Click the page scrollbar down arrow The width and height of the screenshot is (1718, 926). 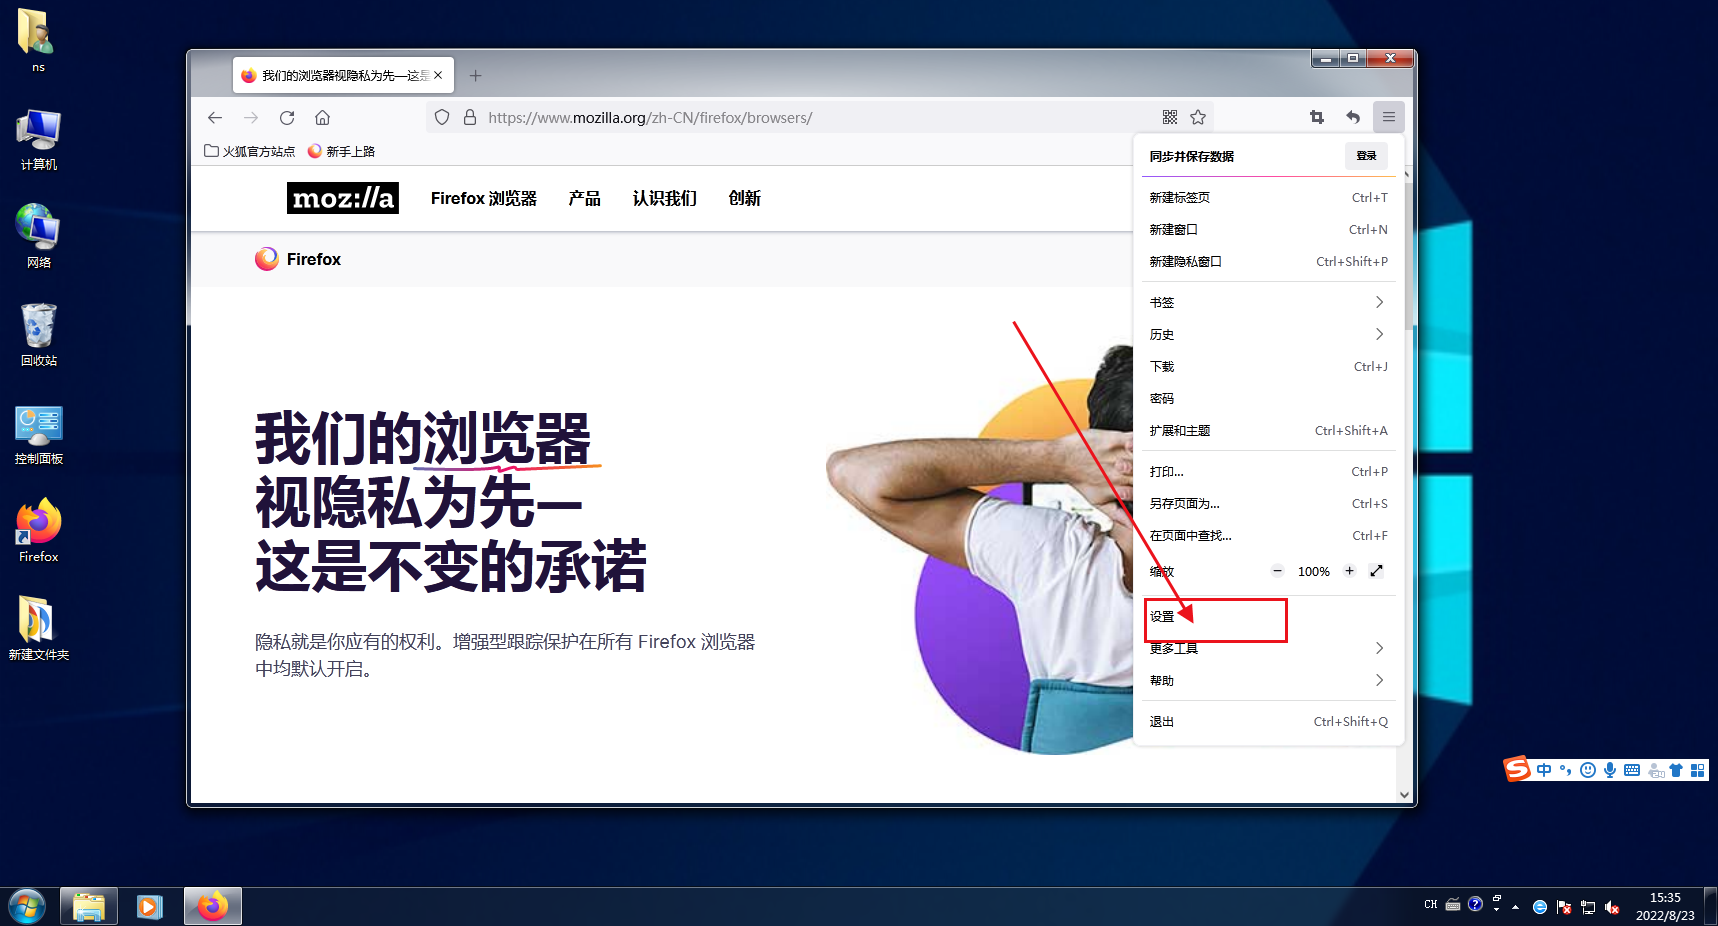click(x=1404, y=795)
